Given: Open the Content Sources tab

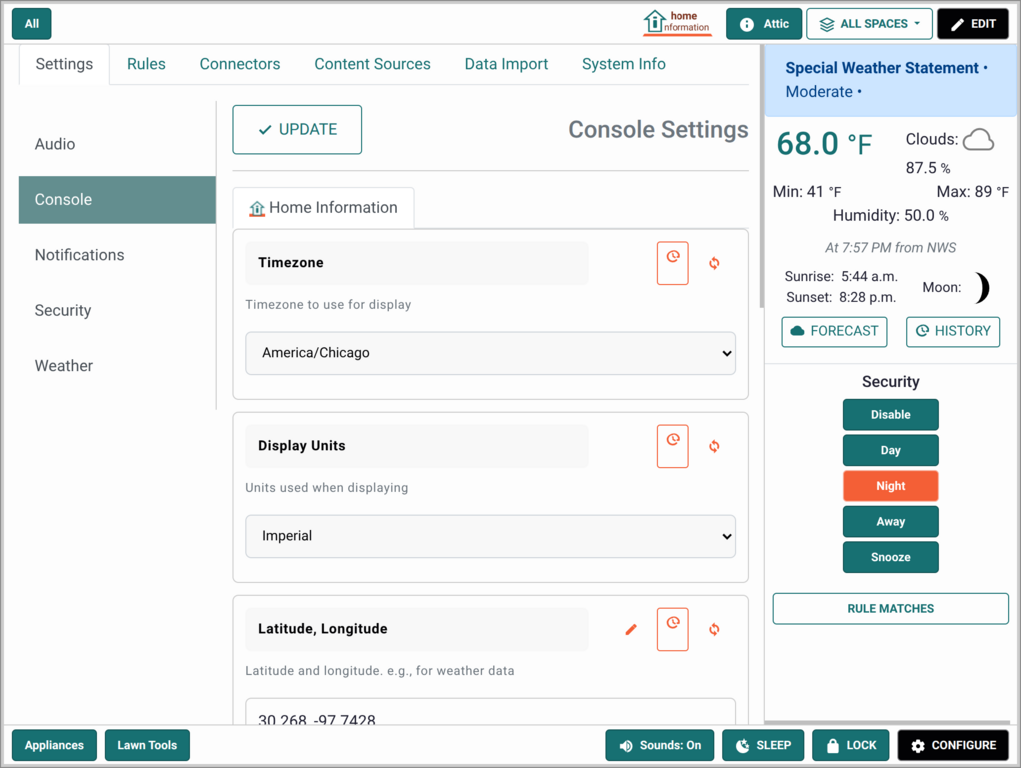Looking at the screenshot, I should 372,64.
